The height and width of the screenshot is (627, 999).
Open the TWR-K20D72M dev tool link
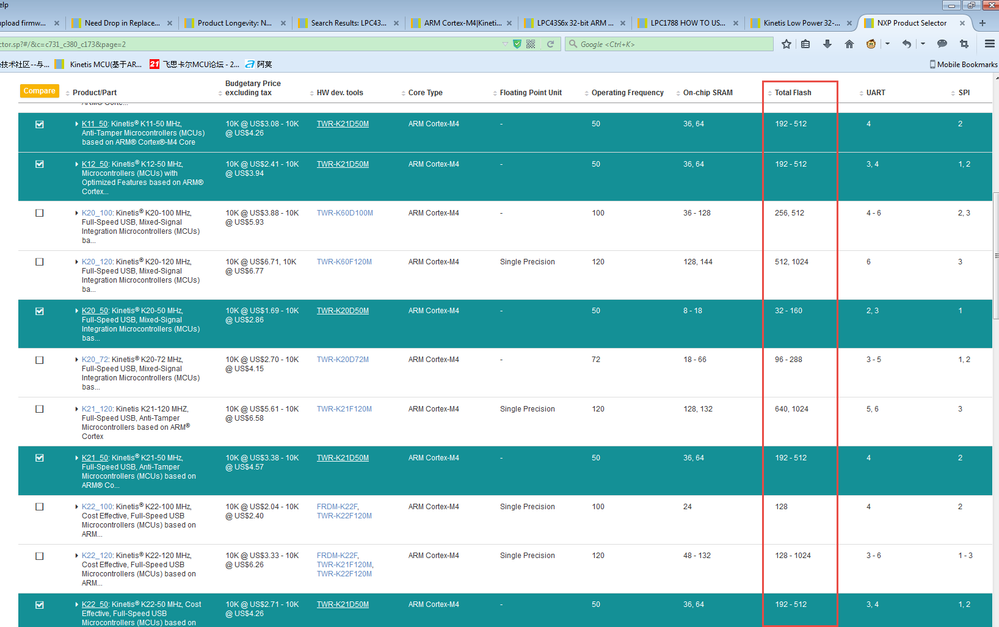coord(343,360)
